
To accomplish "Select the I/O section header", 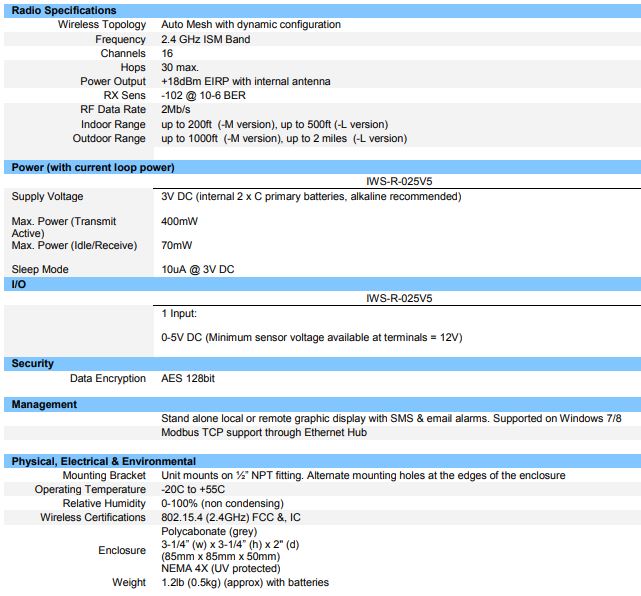I will click(18, 284).
